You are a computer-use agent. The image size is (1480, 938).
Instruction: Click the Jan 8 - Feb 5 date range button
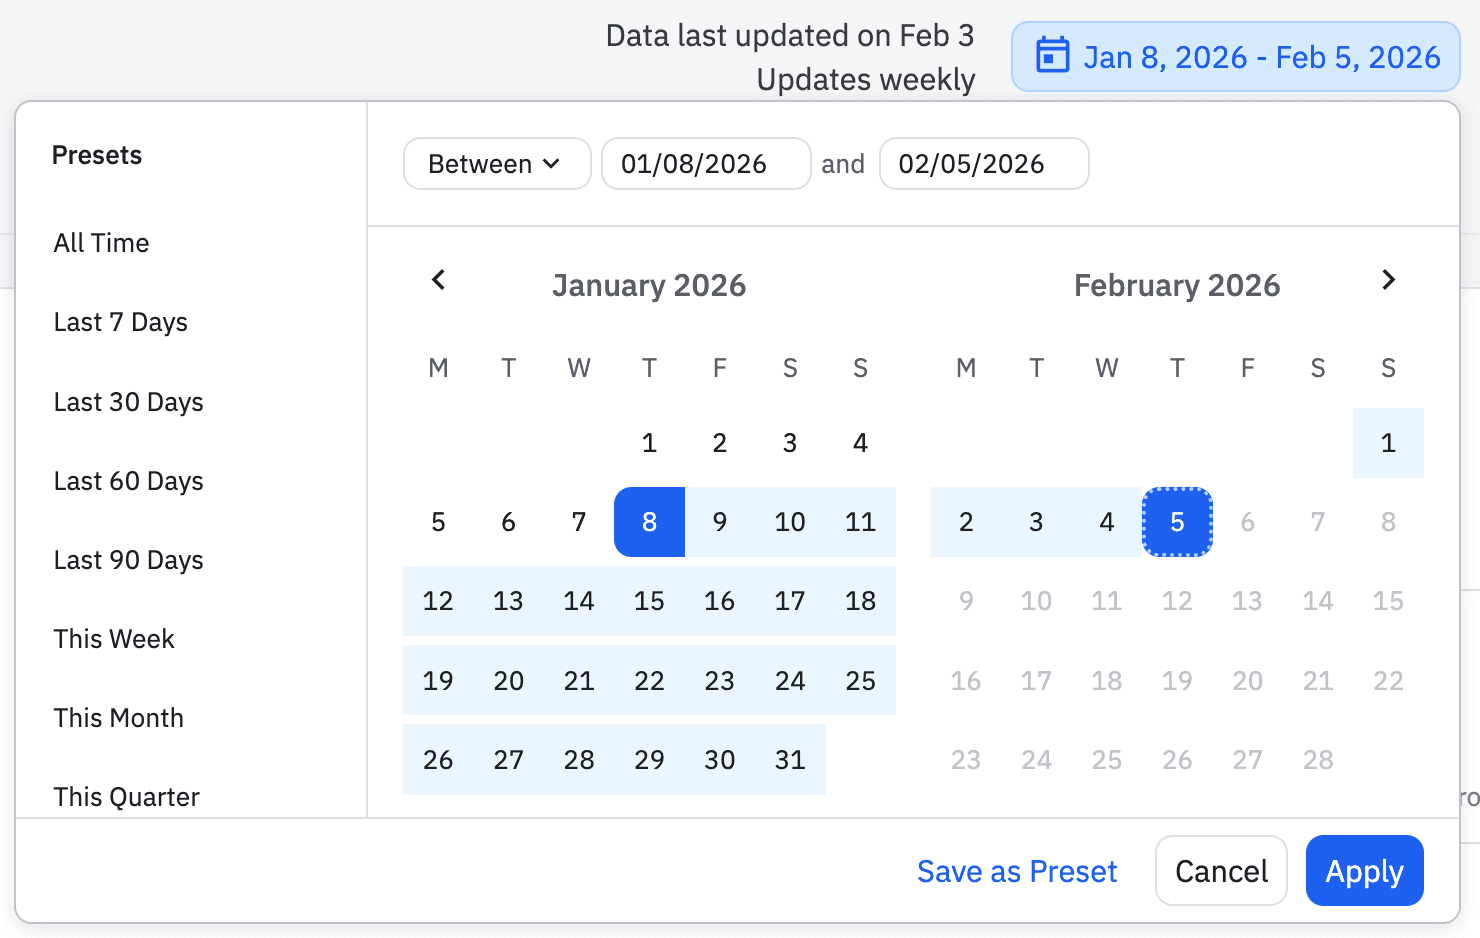pos(1235,57)
